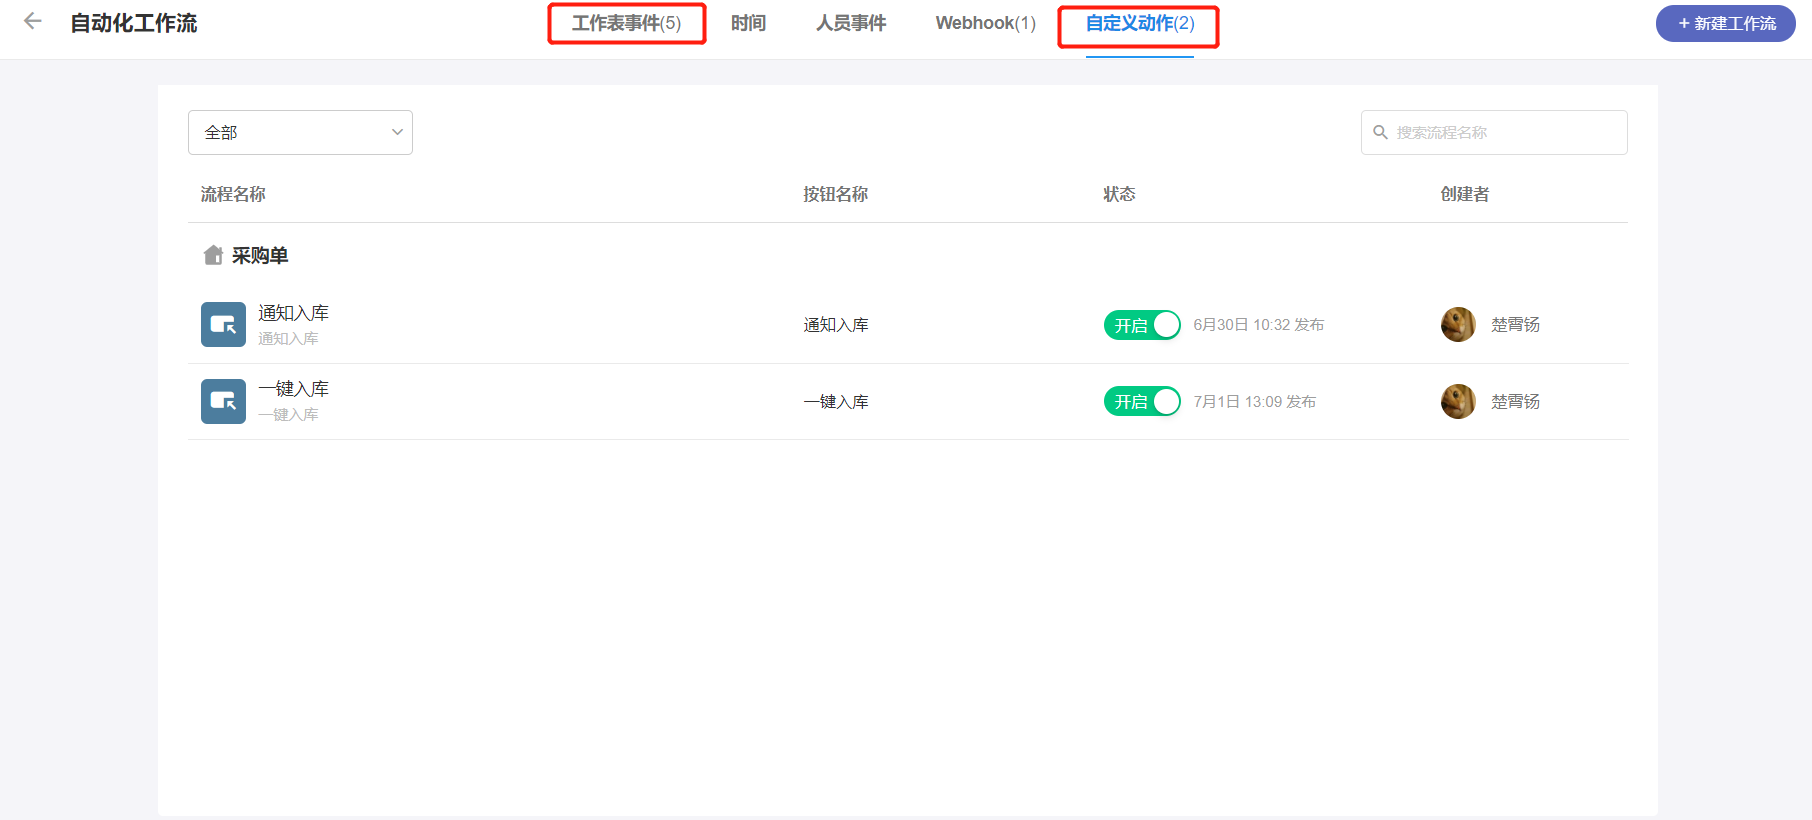Click the 采购单 worksheet home icon
The height and width of the screenshot is (820, 1812).
tap(213, 255)
